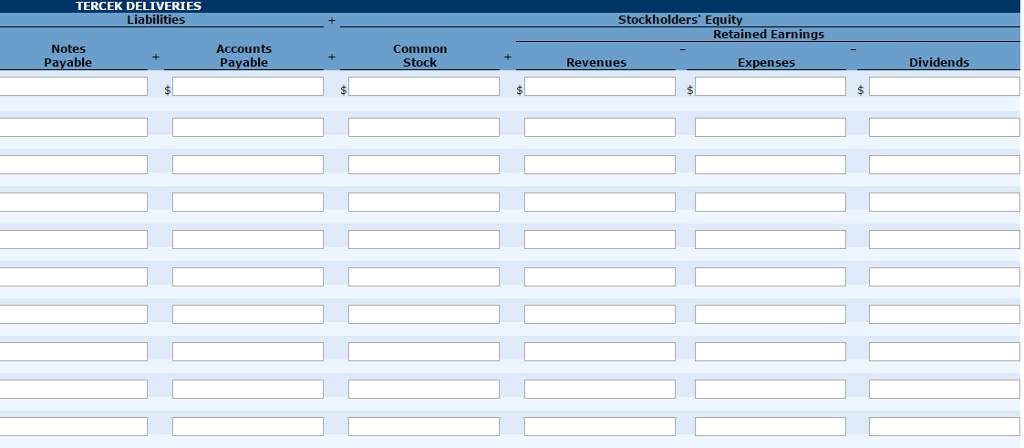
Task: Click the 'Accounts Payable' column heading
Action: pyautogui.click(x=244, y=56)
